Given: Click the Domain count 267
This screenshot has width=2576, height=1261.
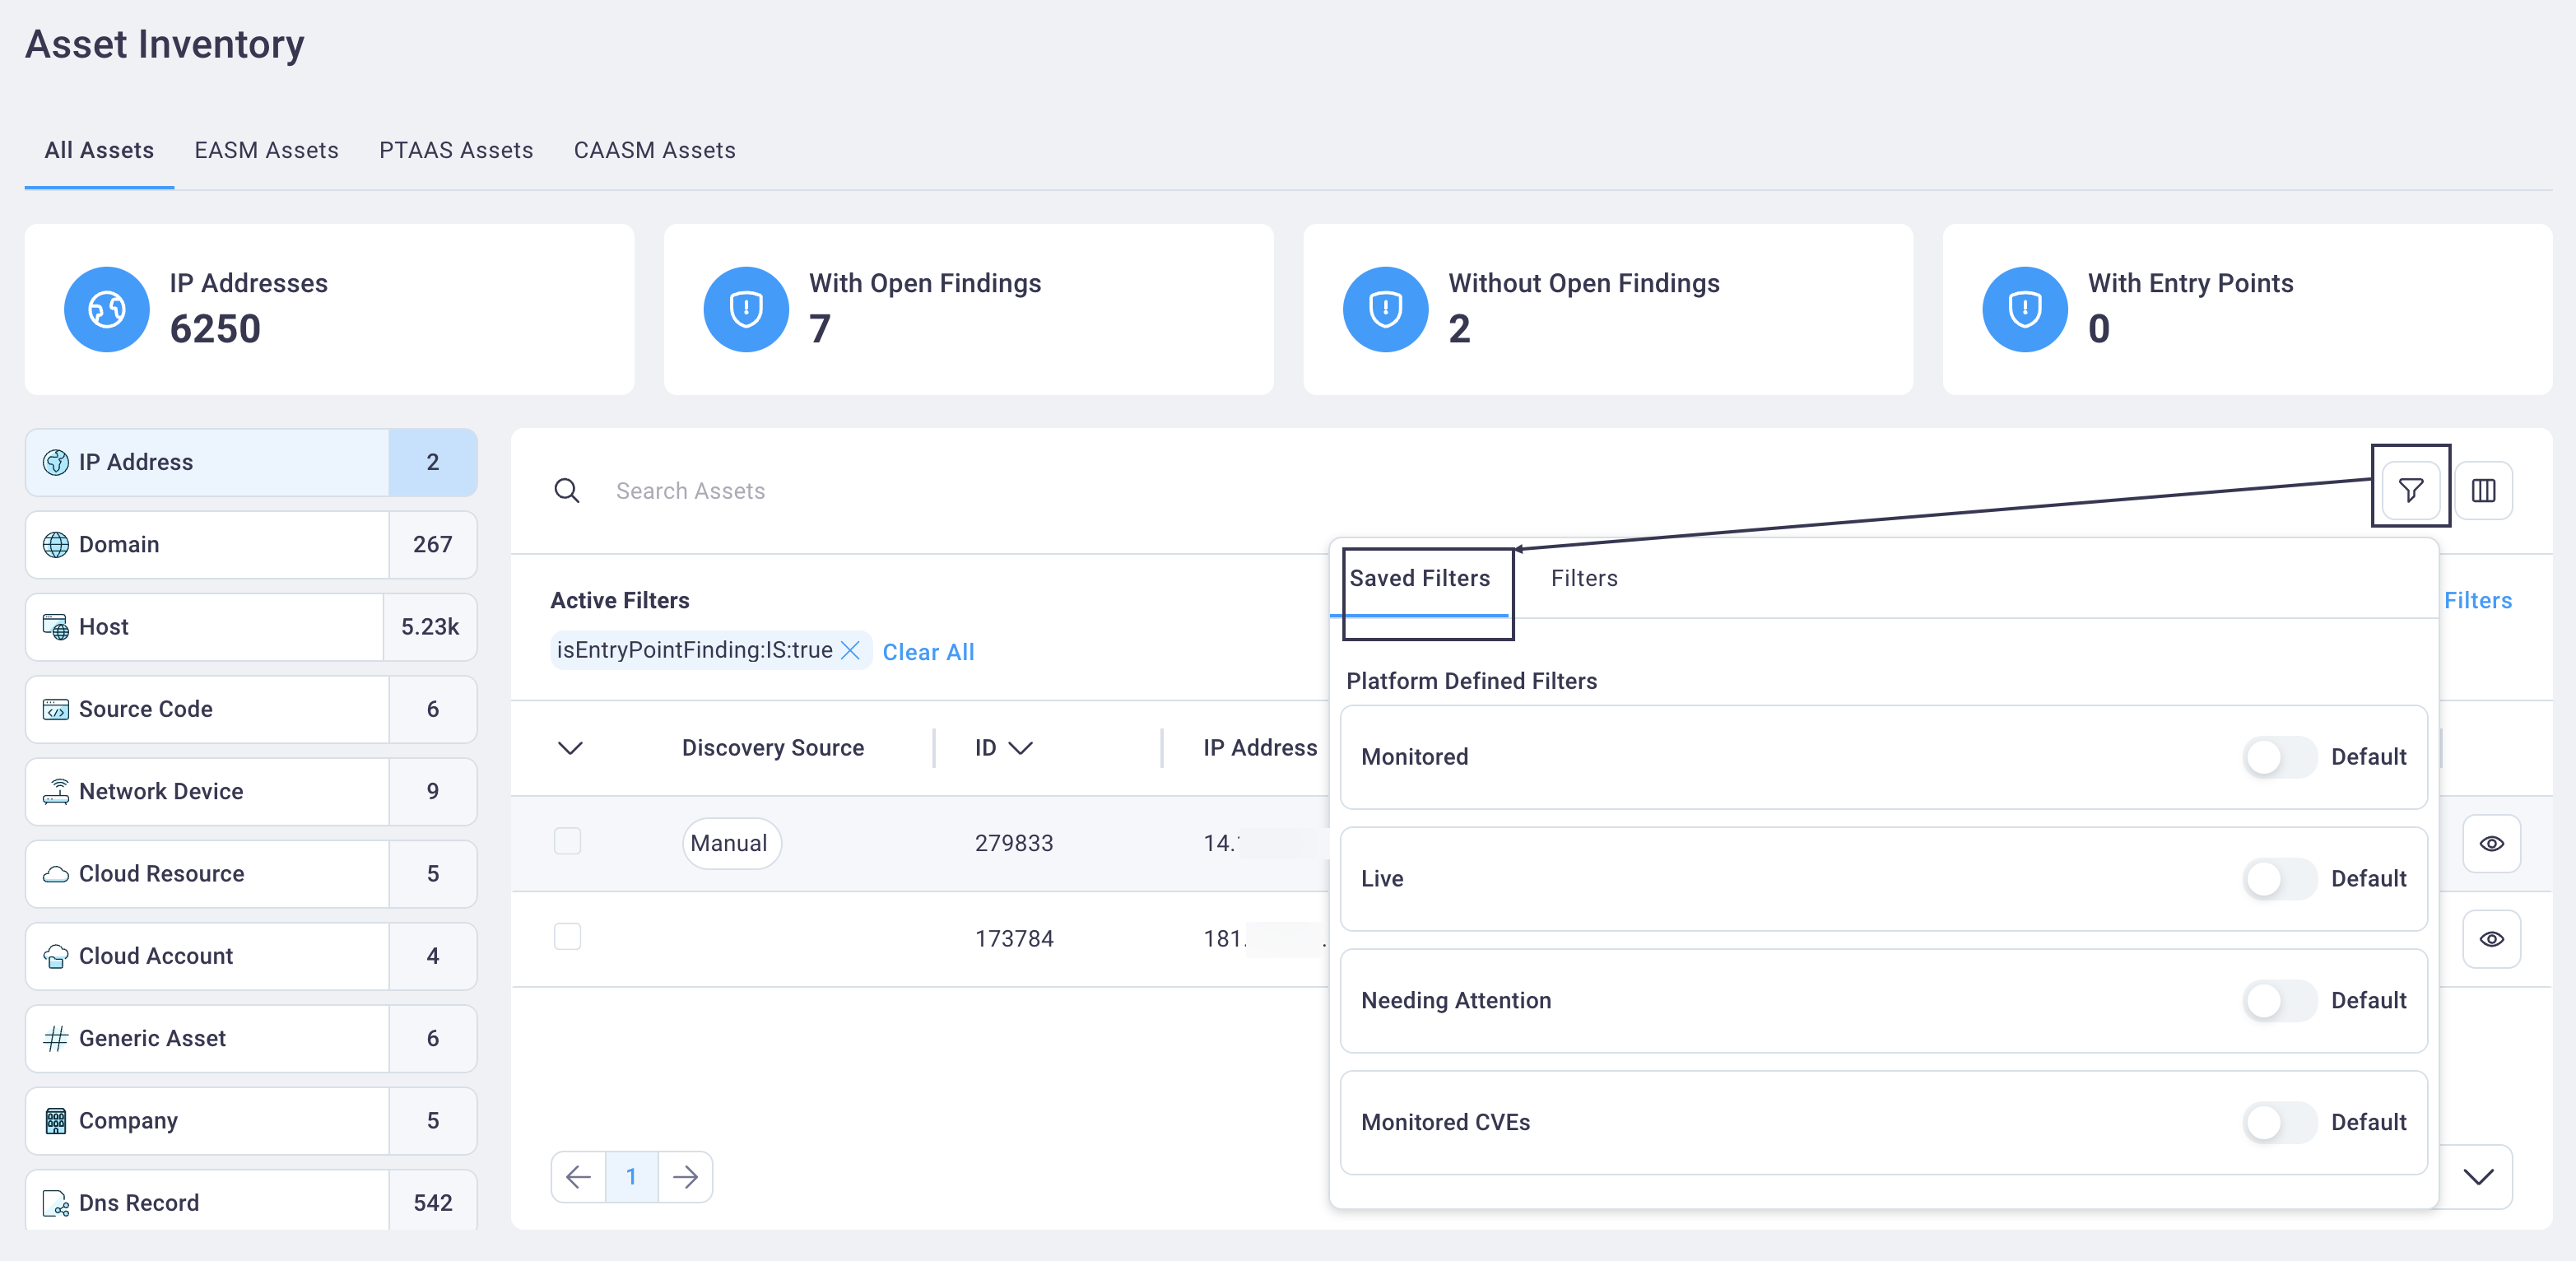Looking at the screenshot, I should (x=432, y=544).
